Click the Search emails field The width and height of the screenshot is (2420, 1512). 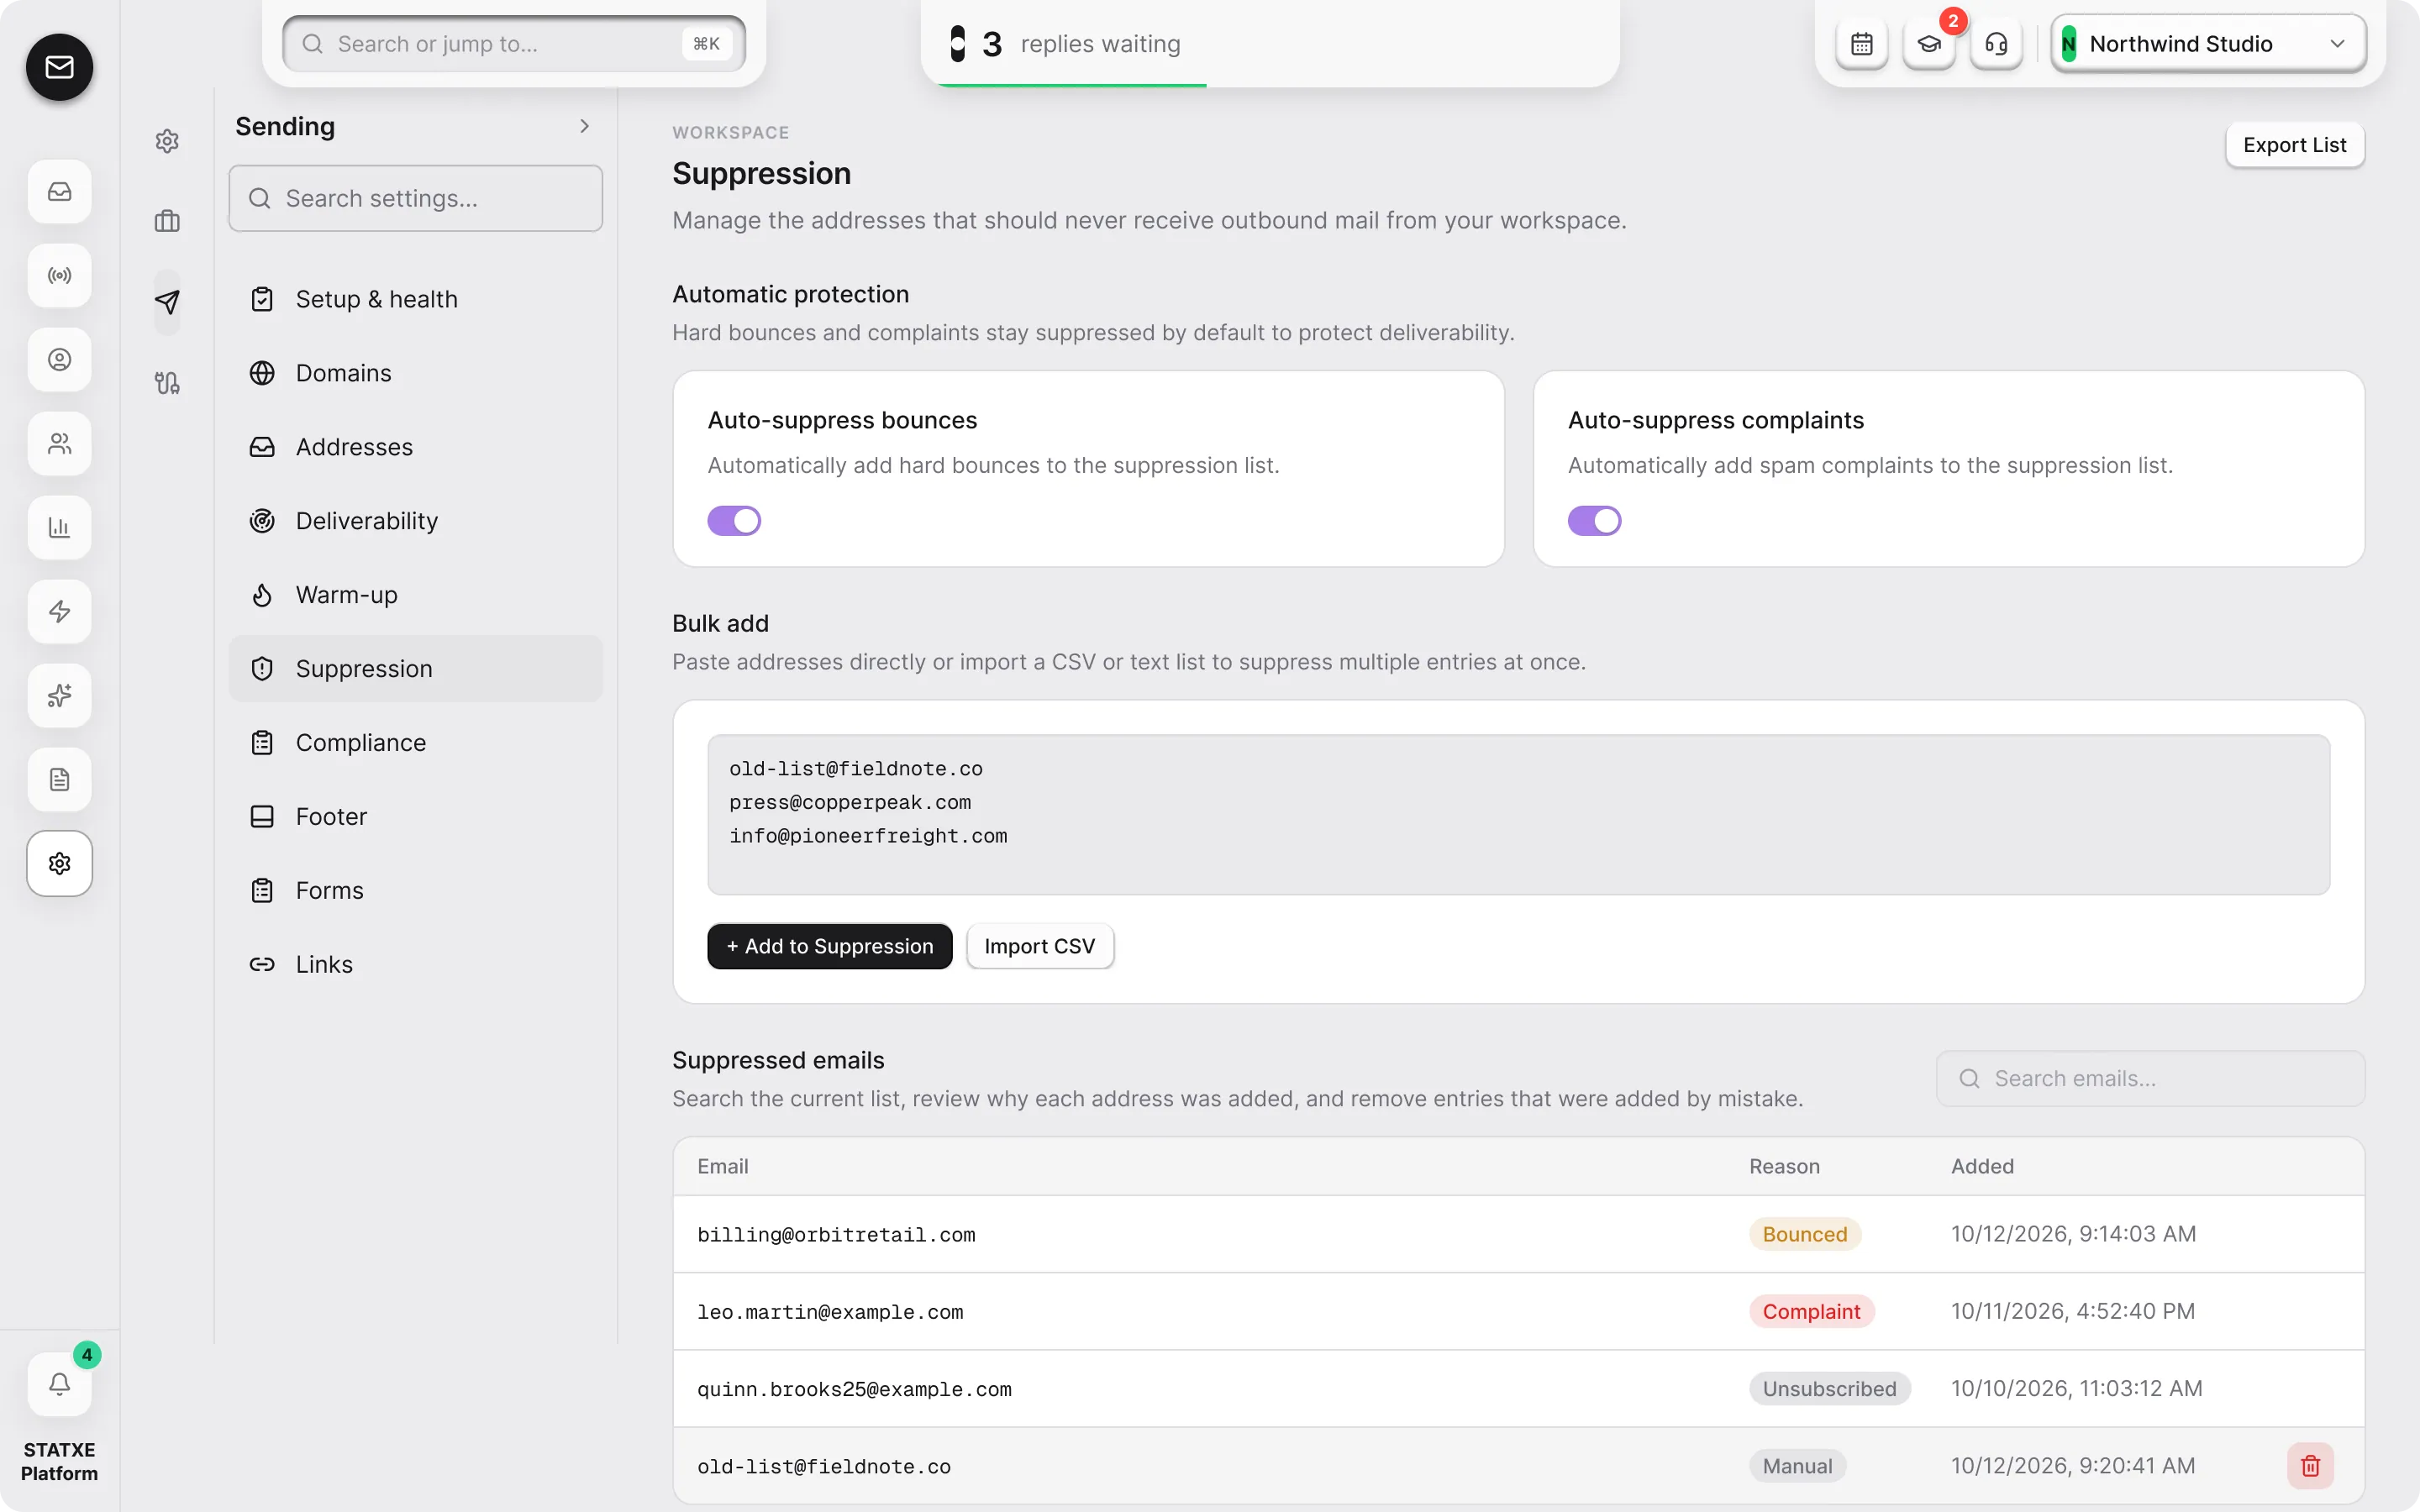2150,1078
